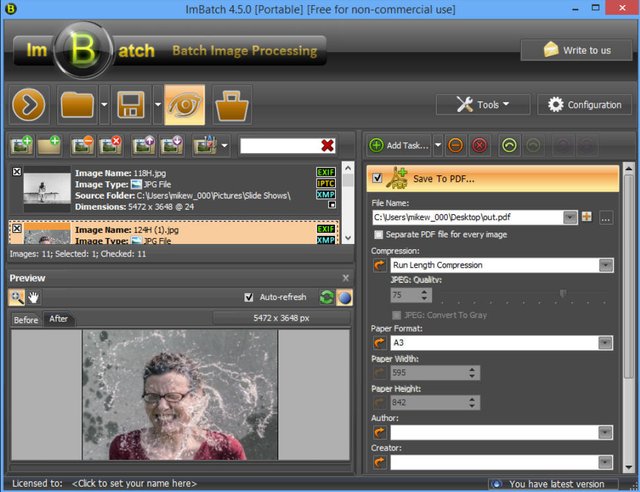Enable Separate PDF file for every image

tap(379, 234)
